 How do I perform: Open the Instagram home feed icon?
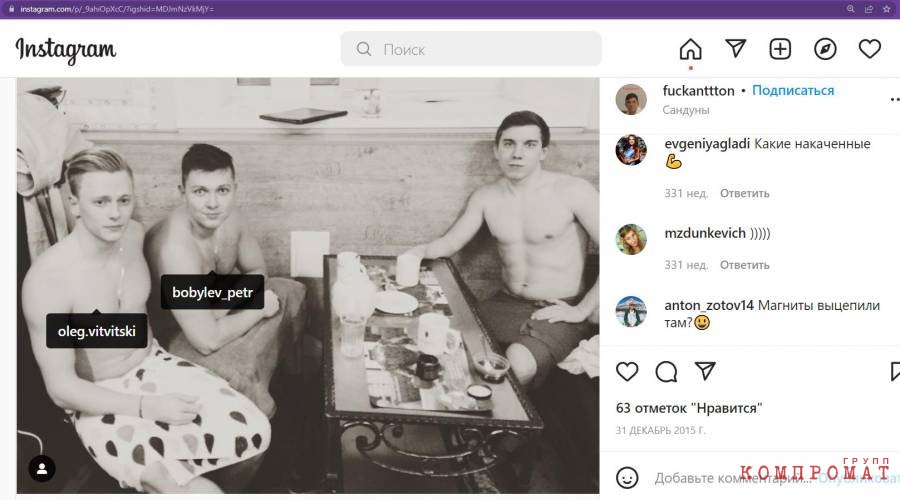pyautogui.click(x=690, y=49)
